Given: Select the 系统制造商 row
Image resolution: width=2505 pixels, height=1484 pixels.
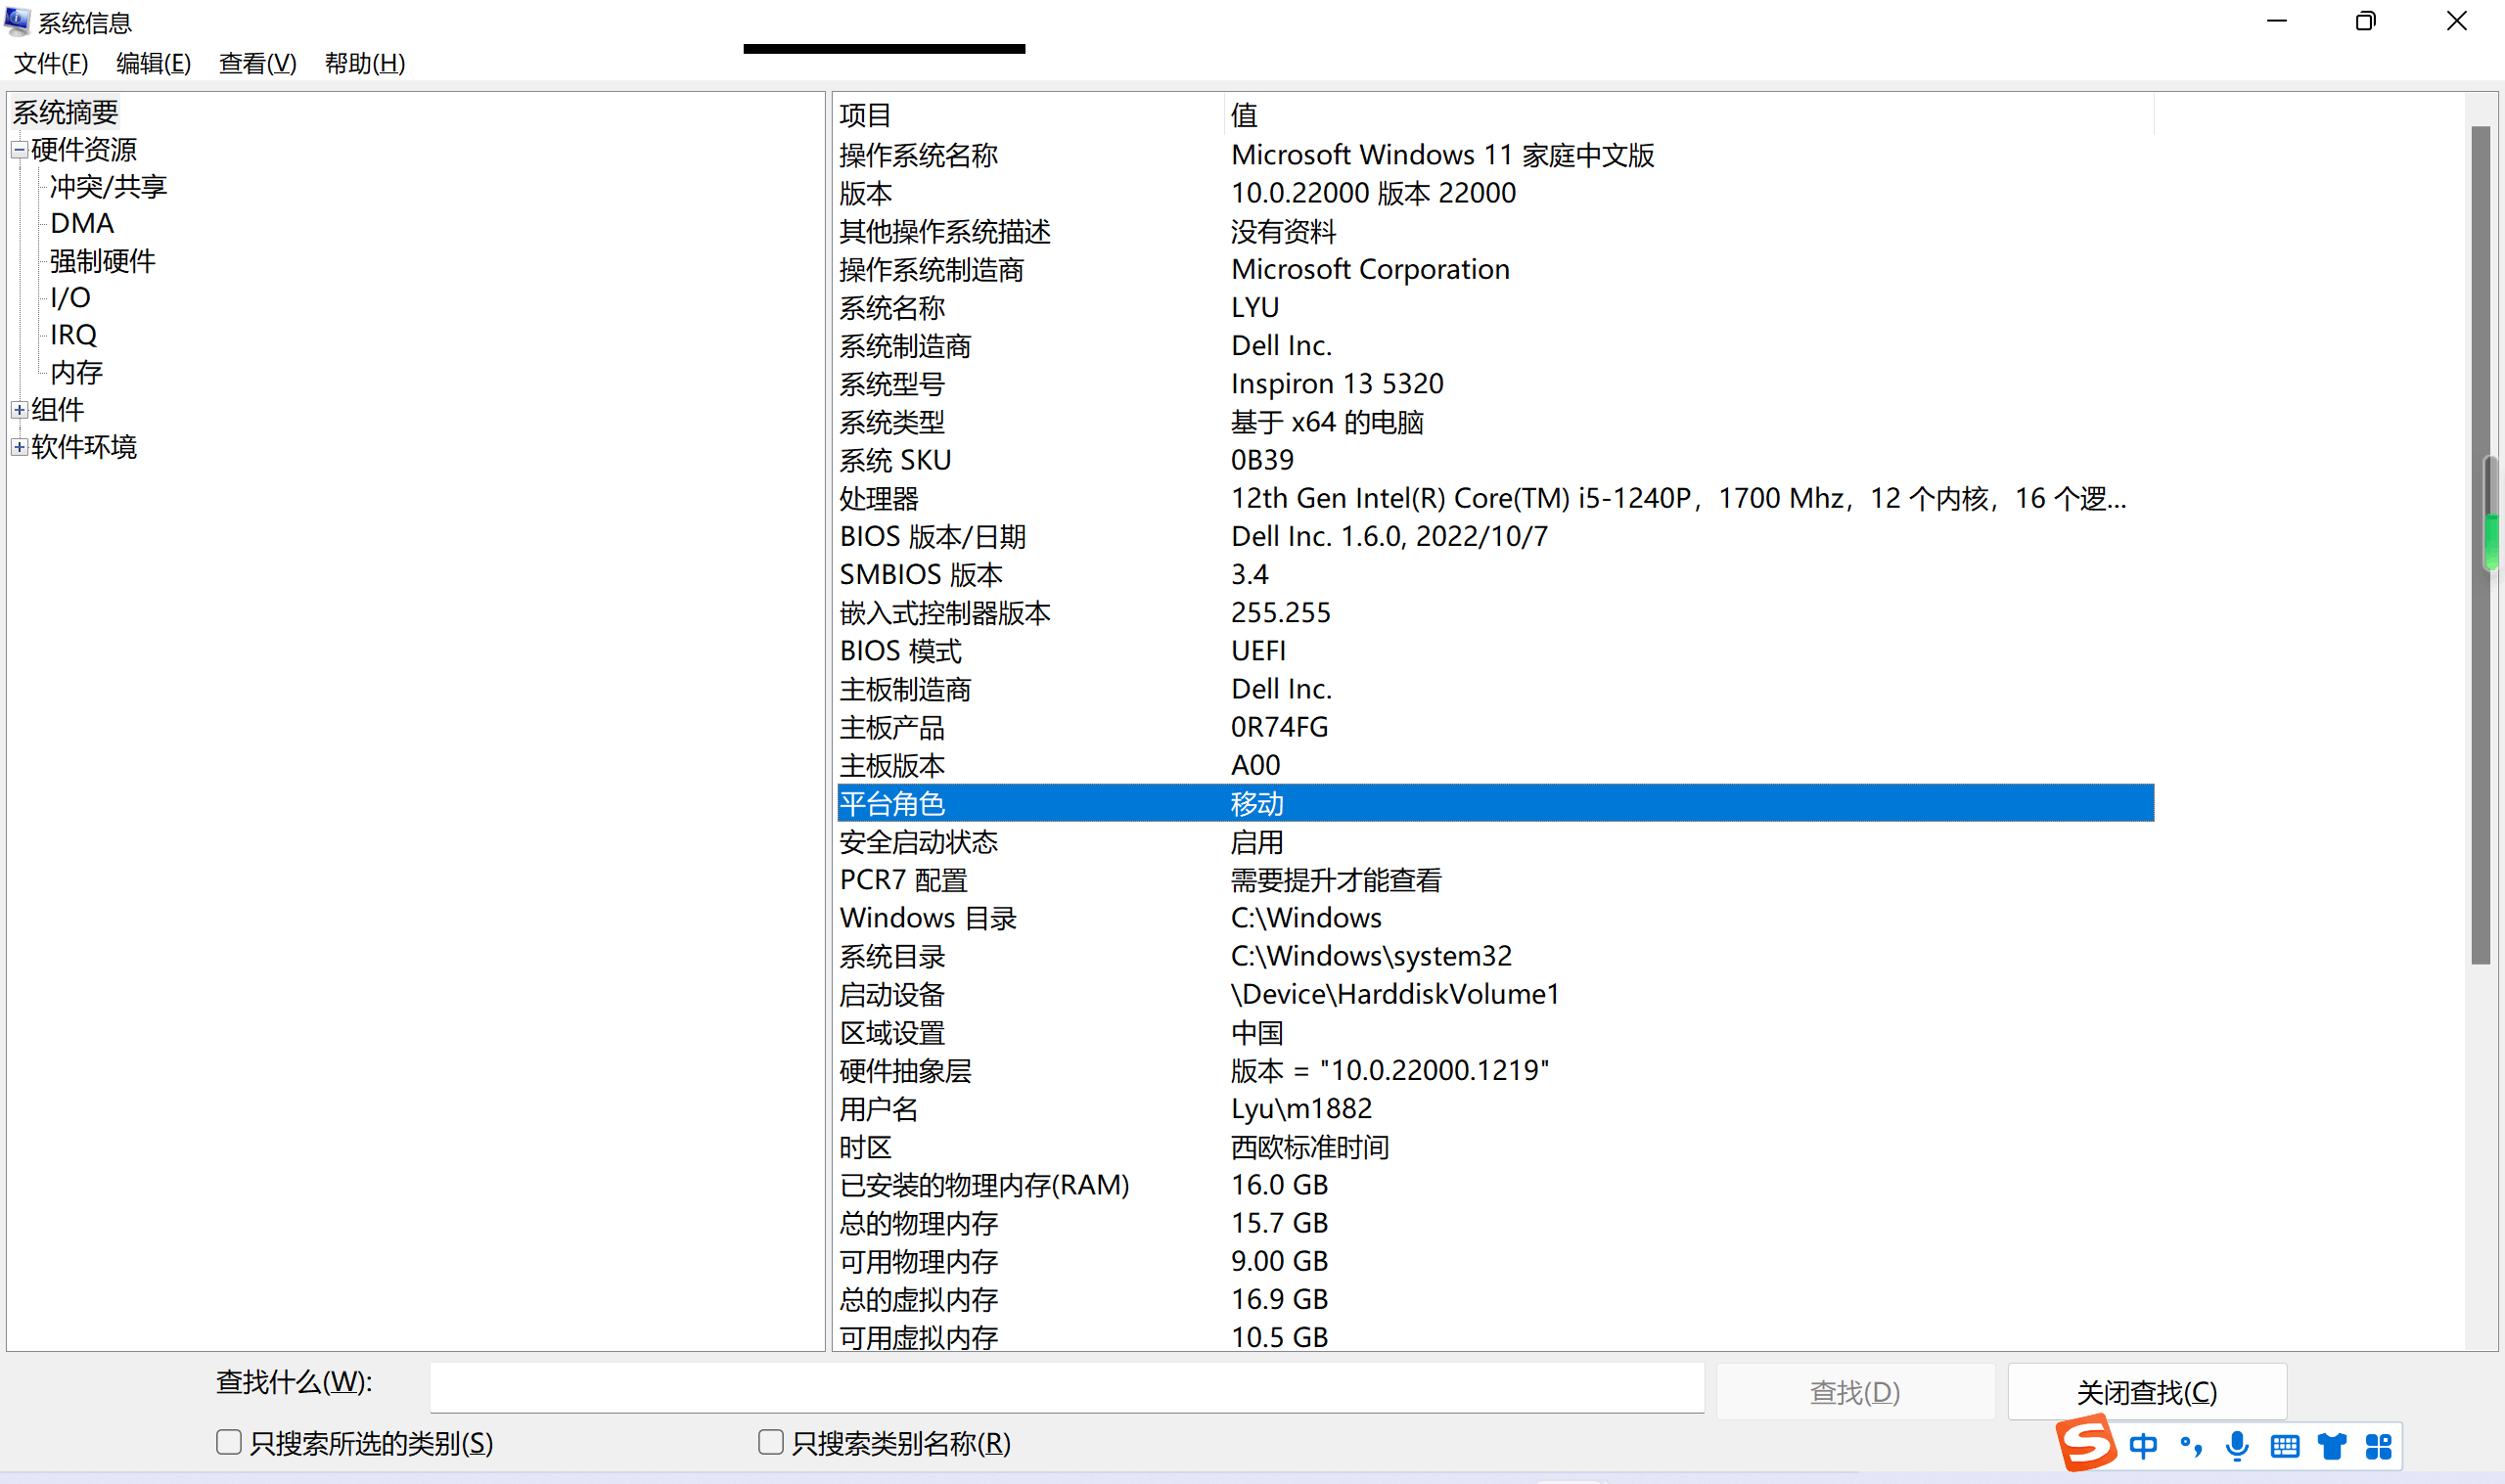Looking at the screenshot, I should tap(1495, 346).
